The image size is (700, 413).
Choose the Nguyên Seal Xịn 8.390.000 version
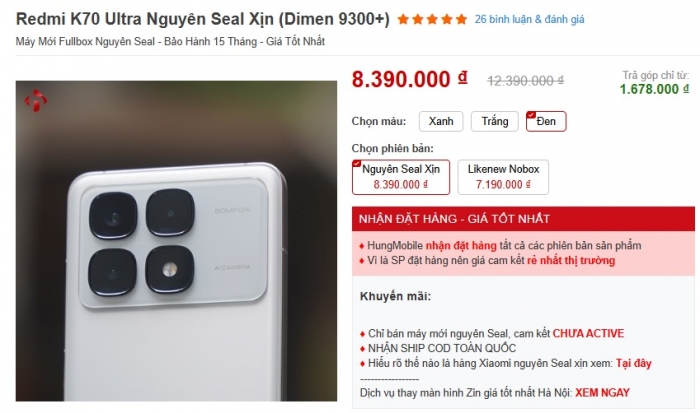(401, 177)
